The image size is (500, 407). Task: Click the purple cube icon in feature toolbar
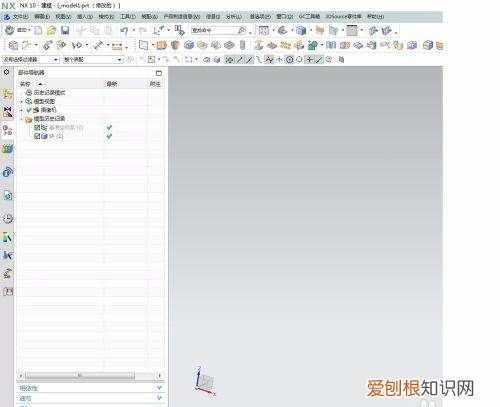pyautogui.click(x=412, y=45)
